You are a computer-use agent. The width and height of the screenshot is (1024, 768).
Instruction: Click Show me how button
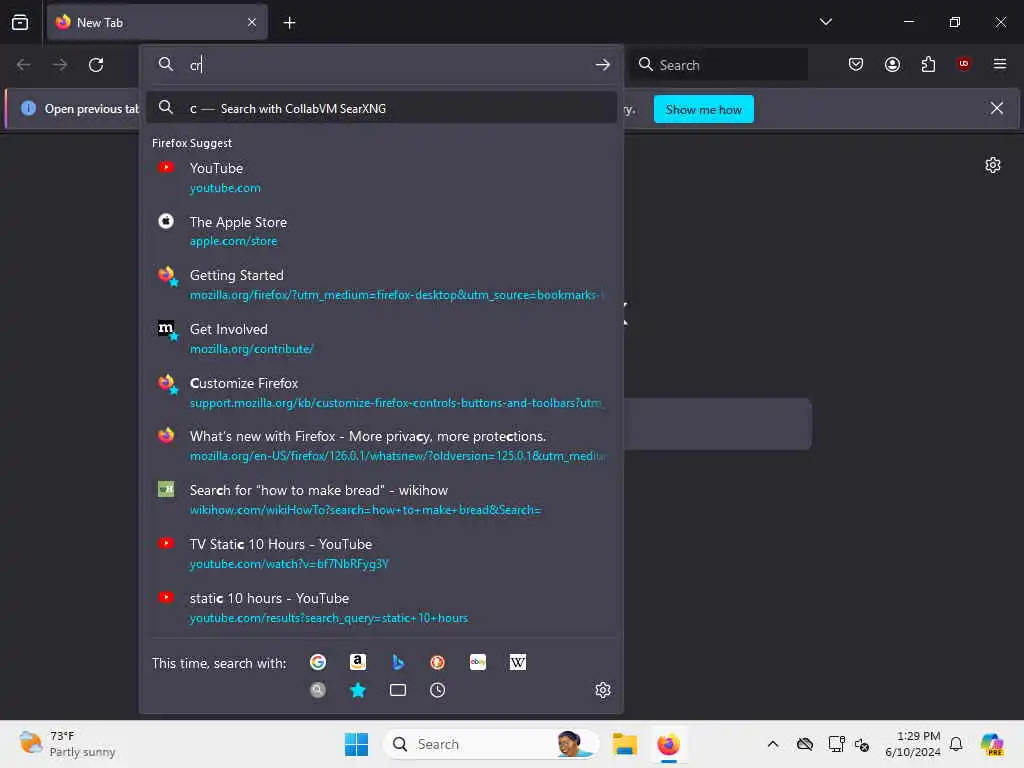[x=703, y=109]
